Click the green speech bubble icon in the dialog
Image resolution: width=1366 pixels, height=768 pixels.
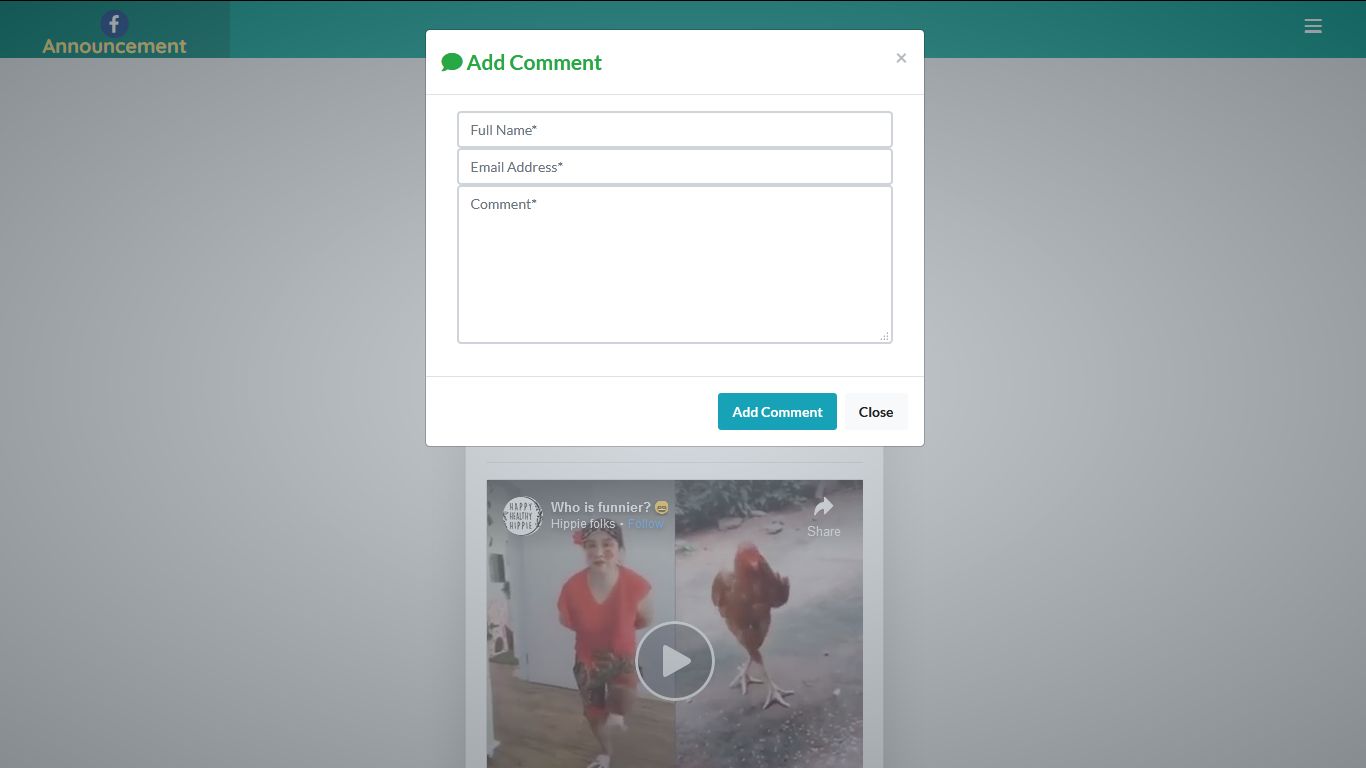coord(451,61)
